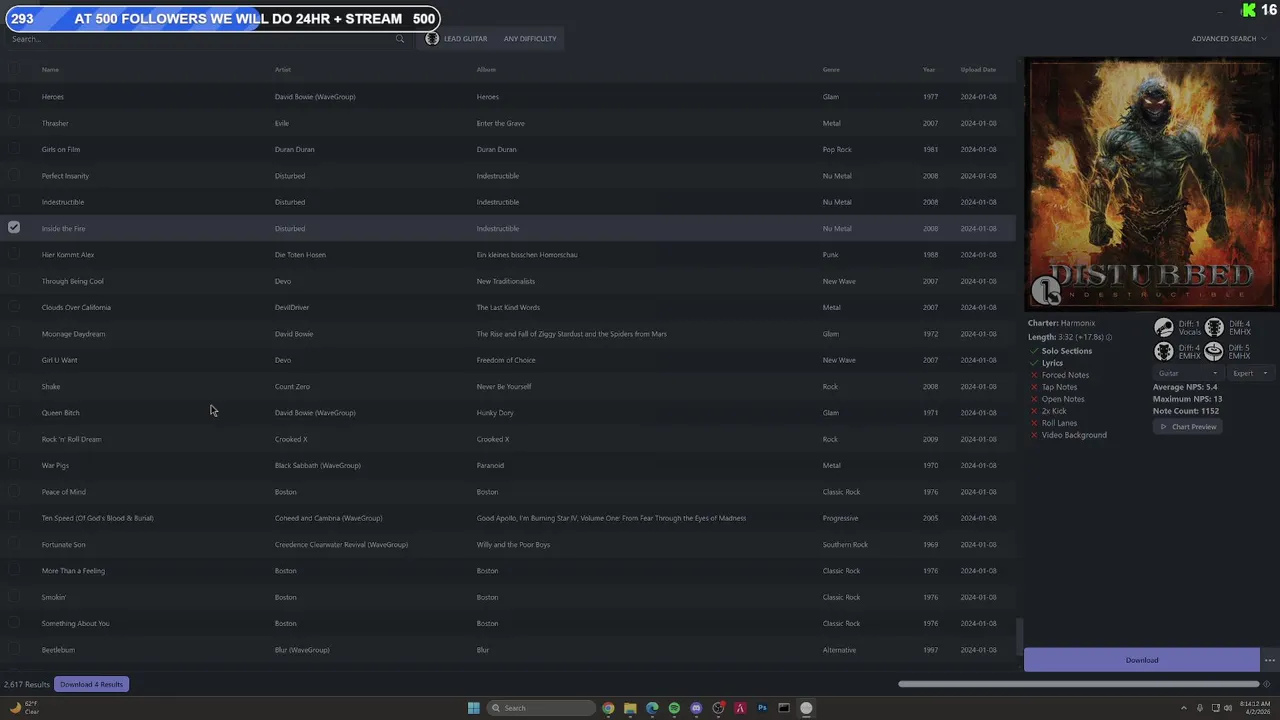
Task: Click the horizontal scrollbar at the bottom
Action: (1078, 684)
